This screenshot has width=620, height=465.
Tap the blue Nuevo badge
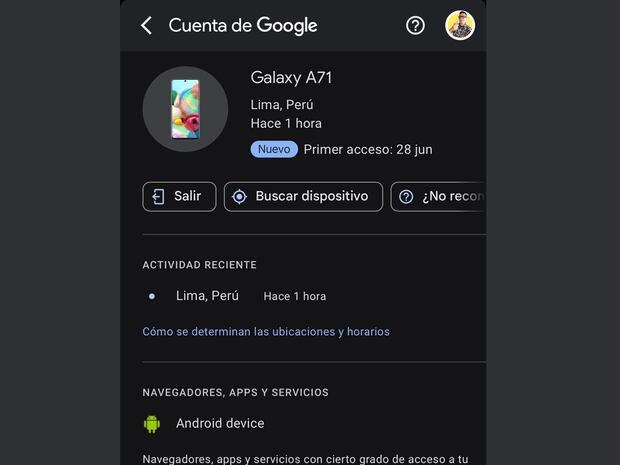click(x=274, y=149)
